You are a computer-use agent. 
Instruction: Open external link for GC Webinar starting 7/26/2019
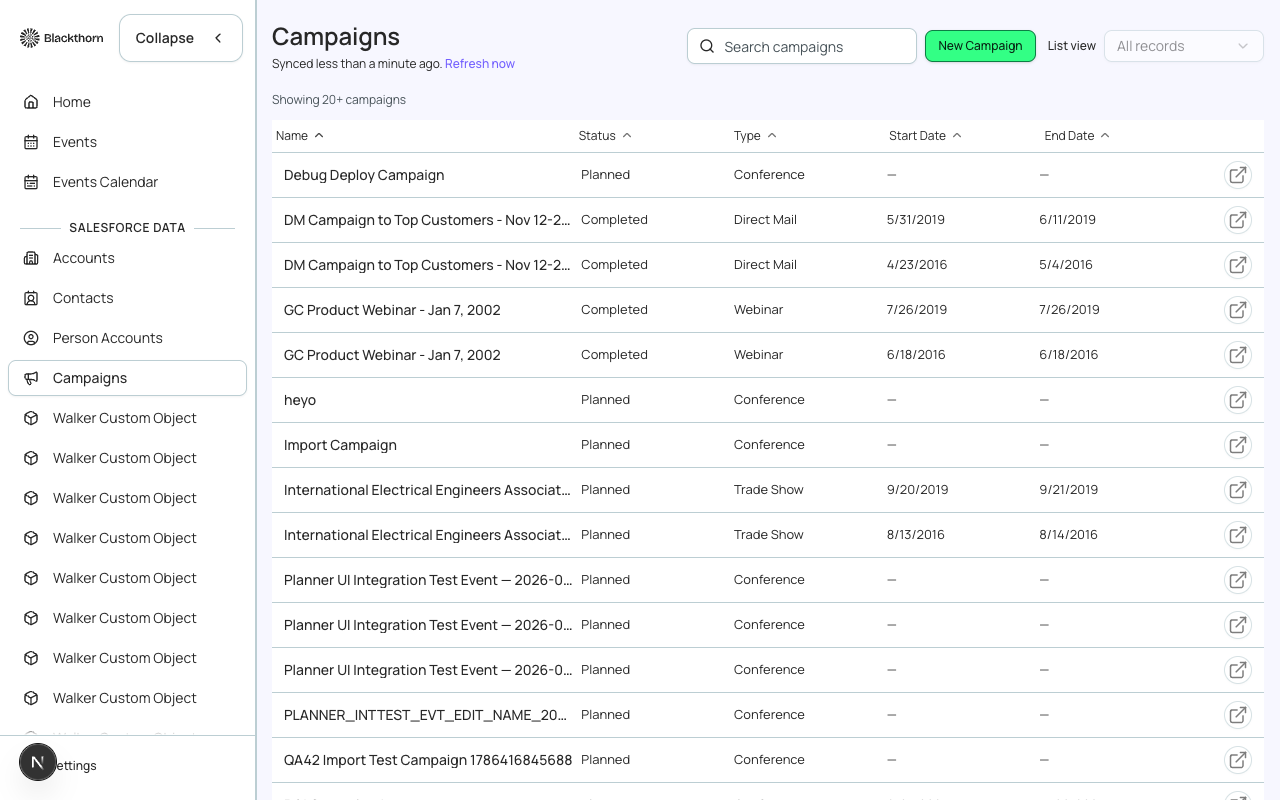point(1238,310)
